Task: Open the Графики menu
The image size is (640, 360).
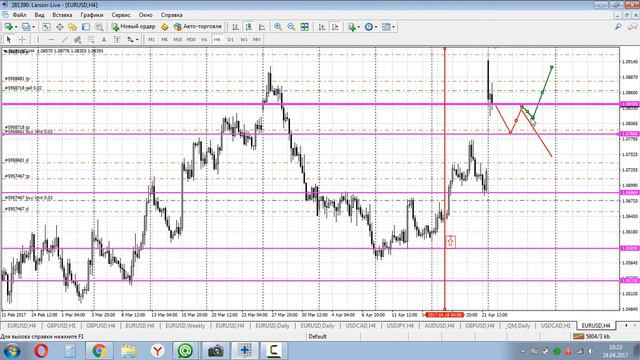Action: tap(91, 15)
